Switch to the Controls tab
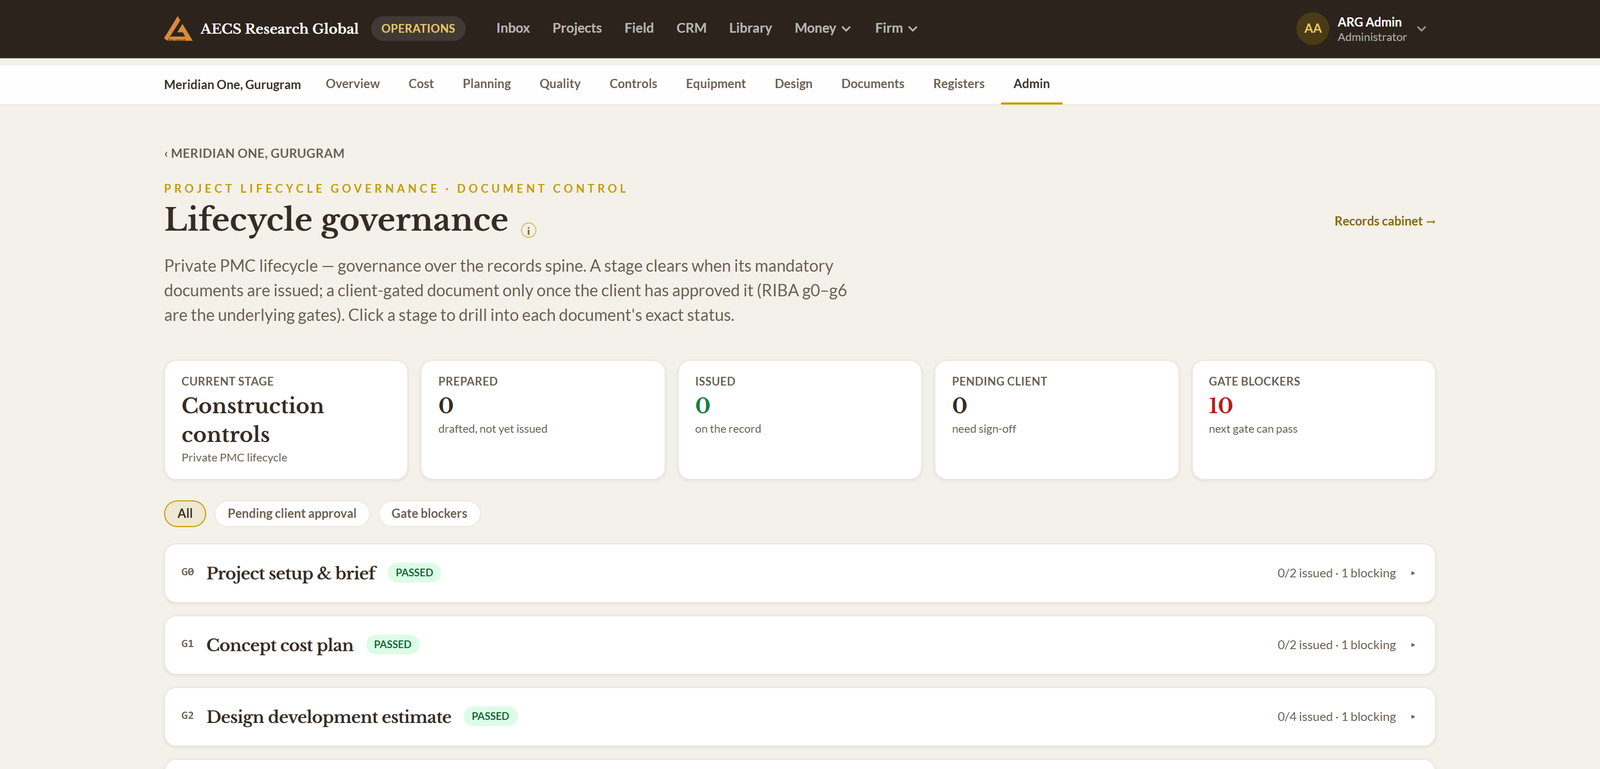 633,84
